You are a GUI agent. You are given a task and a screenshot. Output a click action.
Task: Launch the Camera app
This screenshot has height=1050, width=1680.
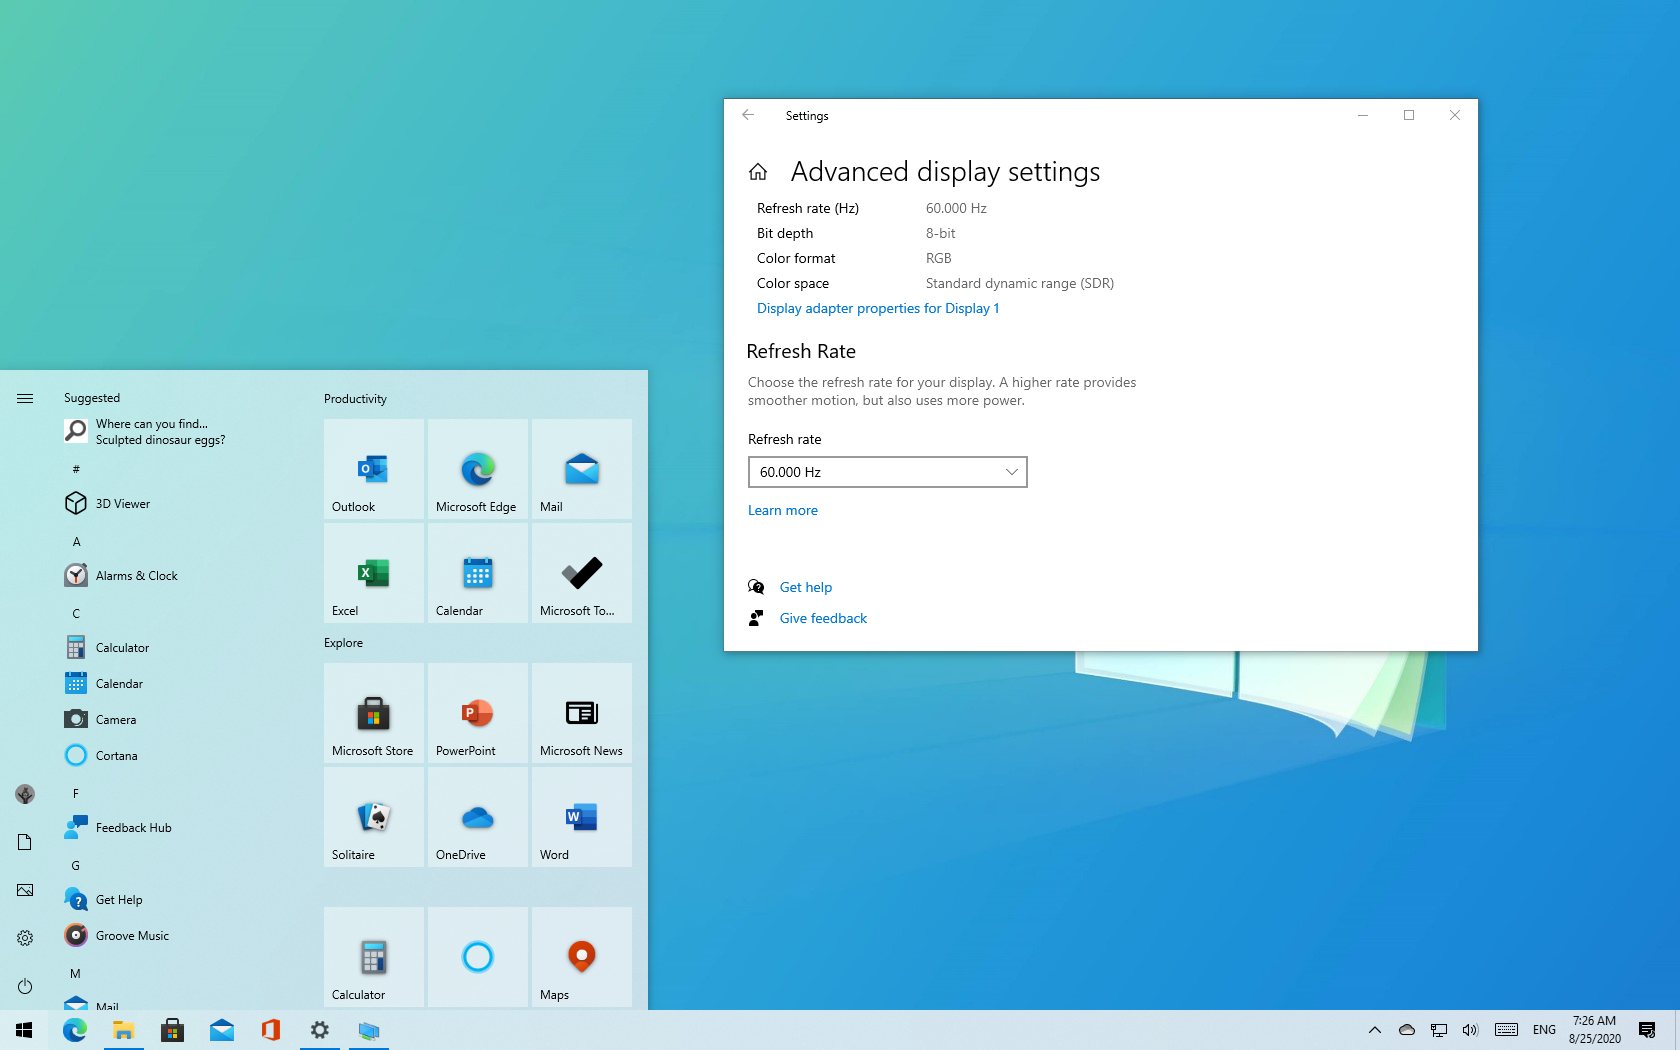click(116, 719)
